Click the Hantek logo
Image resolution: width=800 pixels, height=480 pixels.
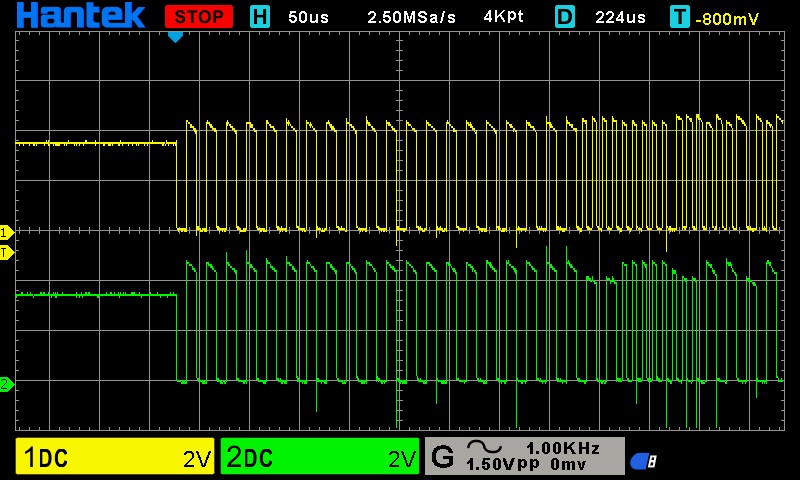(x=81, y=15)
